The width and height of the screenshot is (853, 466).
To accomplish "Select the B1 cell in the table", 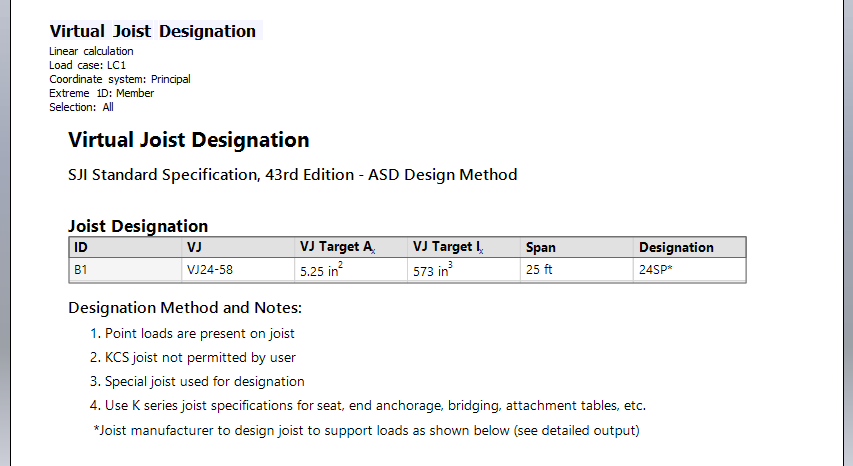I will [x=81, y=269].
